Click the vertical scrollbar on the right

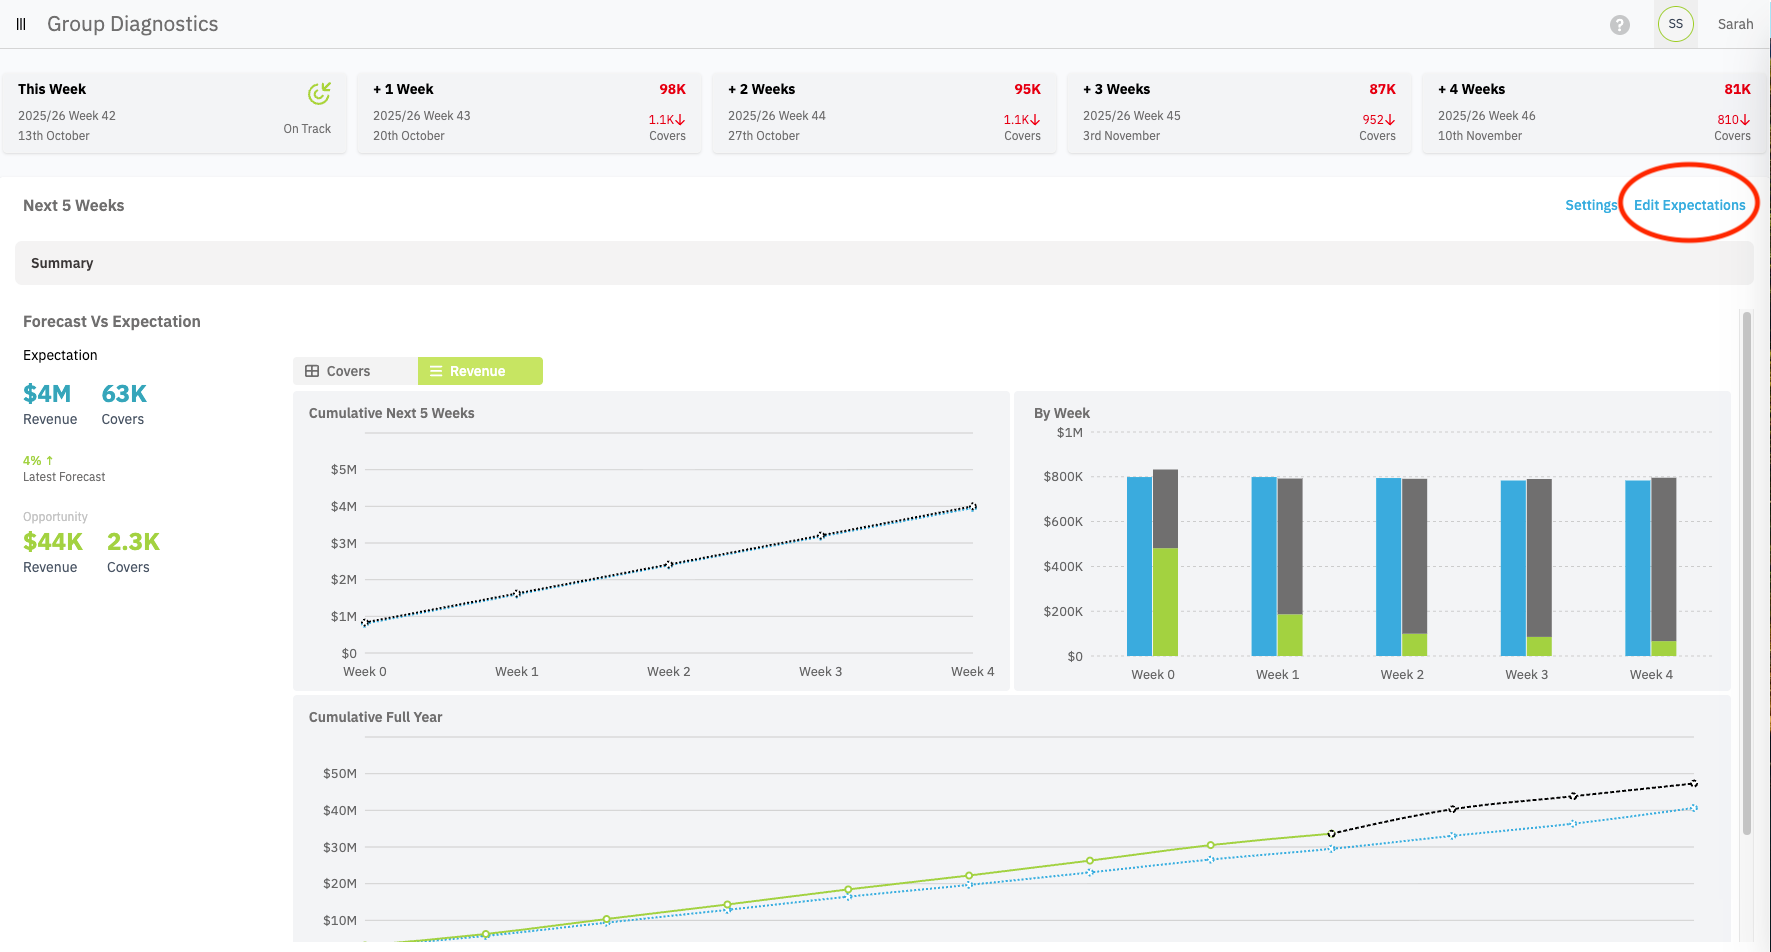pos(1746,570)
